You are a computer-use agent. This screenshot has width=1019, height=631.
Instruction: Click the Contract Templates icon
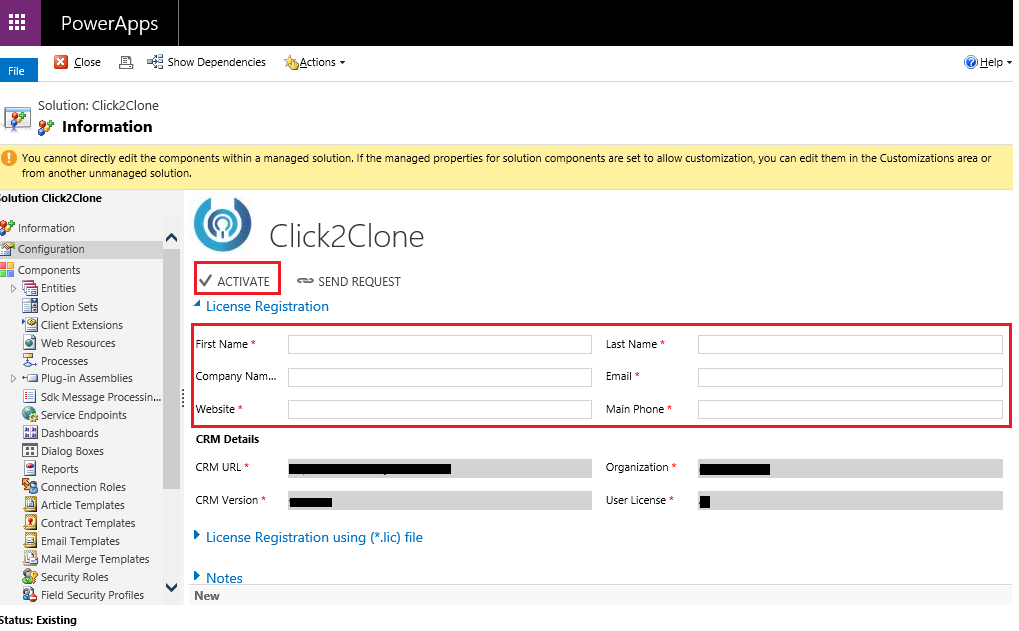pyautogui.click(x=30, y=522)
